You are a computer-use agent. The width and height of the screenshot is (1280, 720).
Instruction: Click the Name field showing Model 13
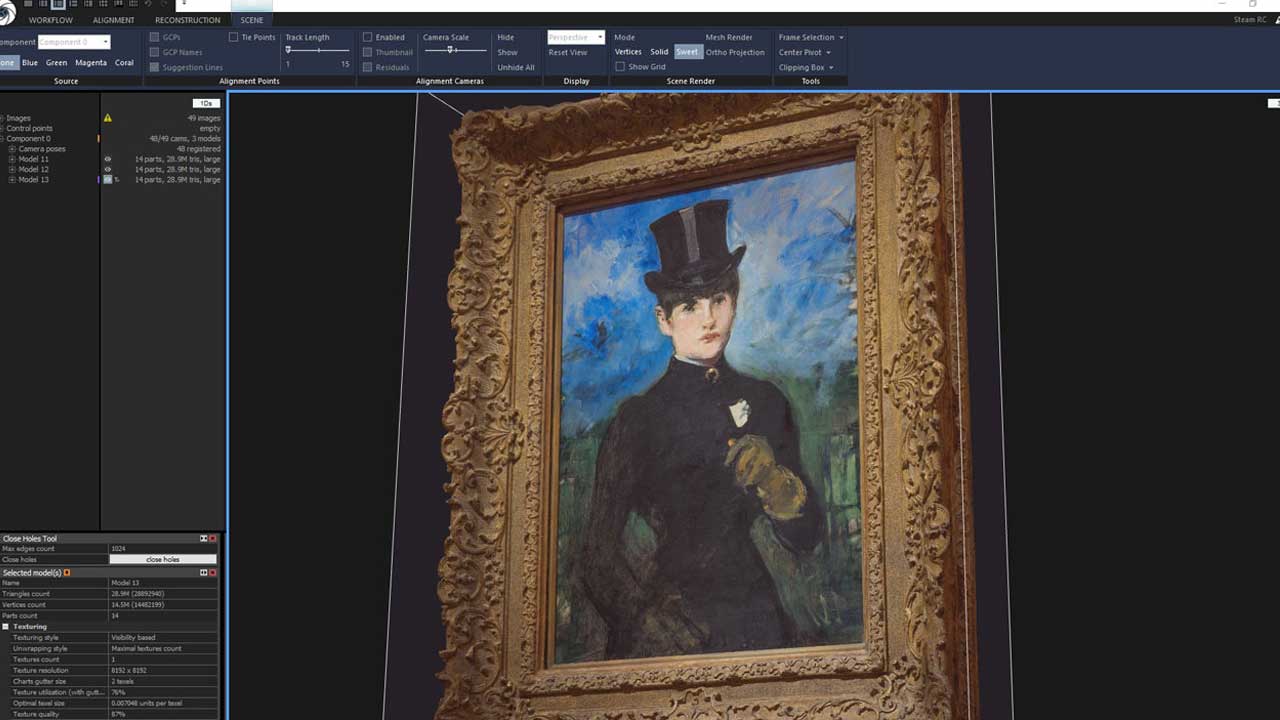(163, 583)
